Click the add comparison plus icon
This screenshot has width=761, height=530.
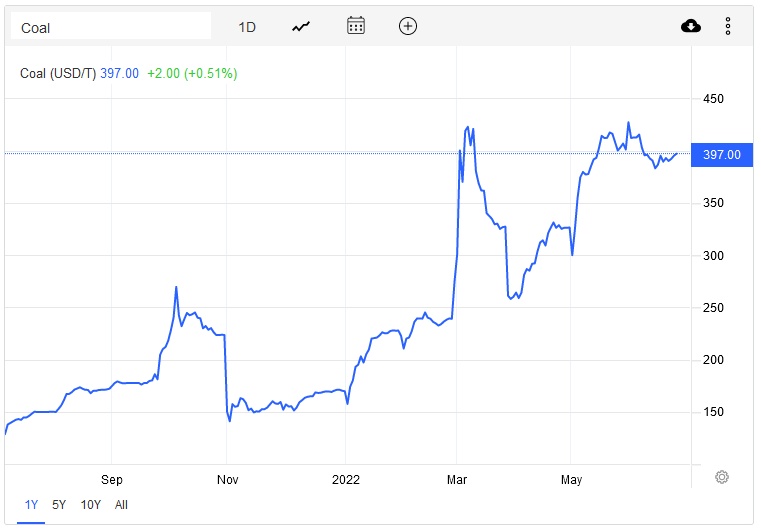tap(407, 26)
